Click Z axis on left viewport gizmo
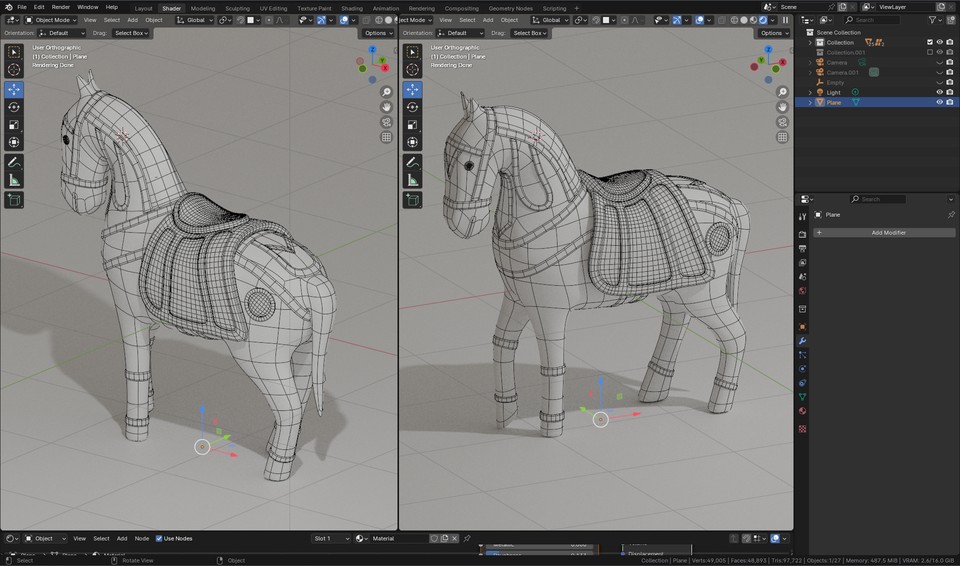 (372, 49)
